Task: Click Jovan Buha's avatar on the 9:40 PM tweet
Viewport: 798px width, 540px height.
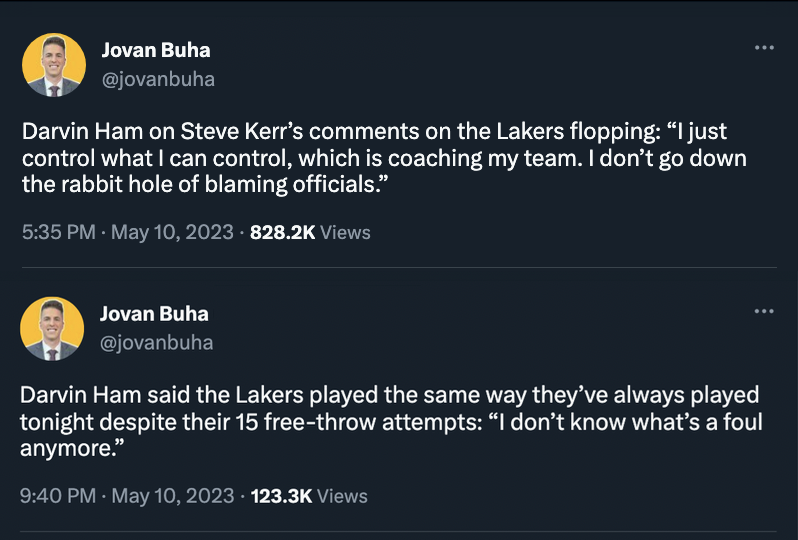Action: (x=54, y=329)
